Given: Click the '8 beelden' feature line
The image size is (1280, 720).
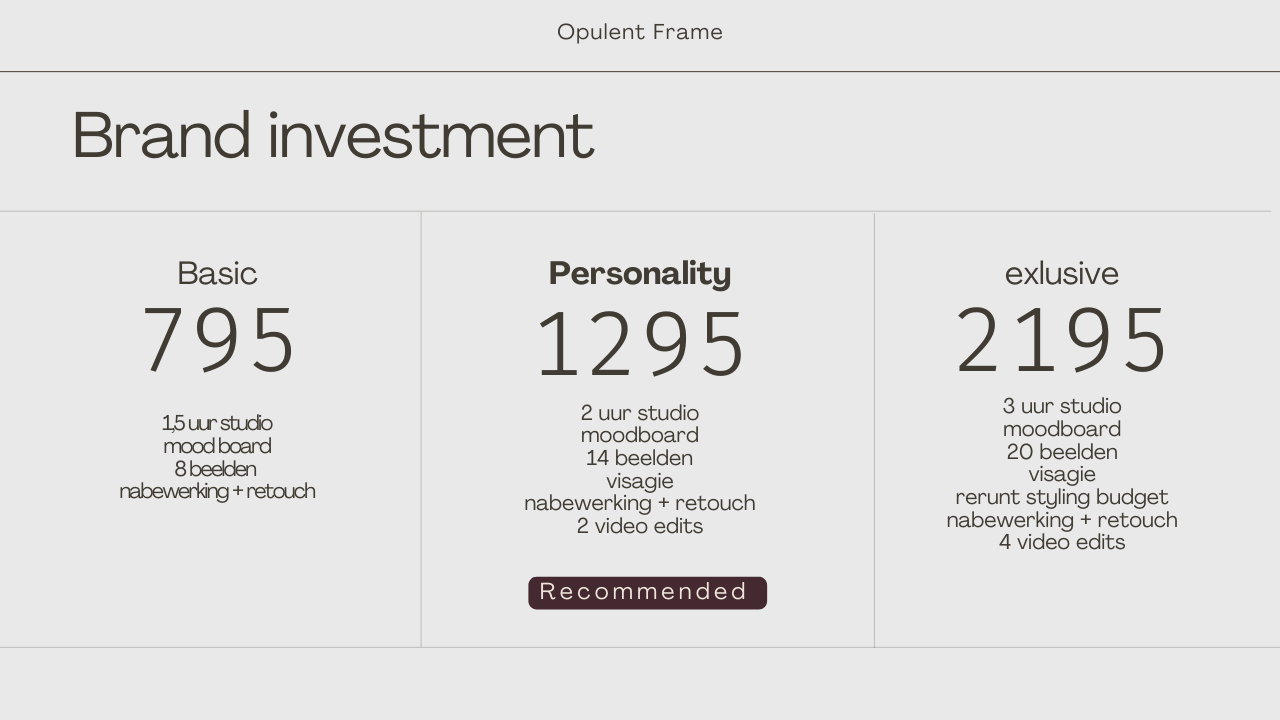Looking at the screenshot, I should 216,469.
